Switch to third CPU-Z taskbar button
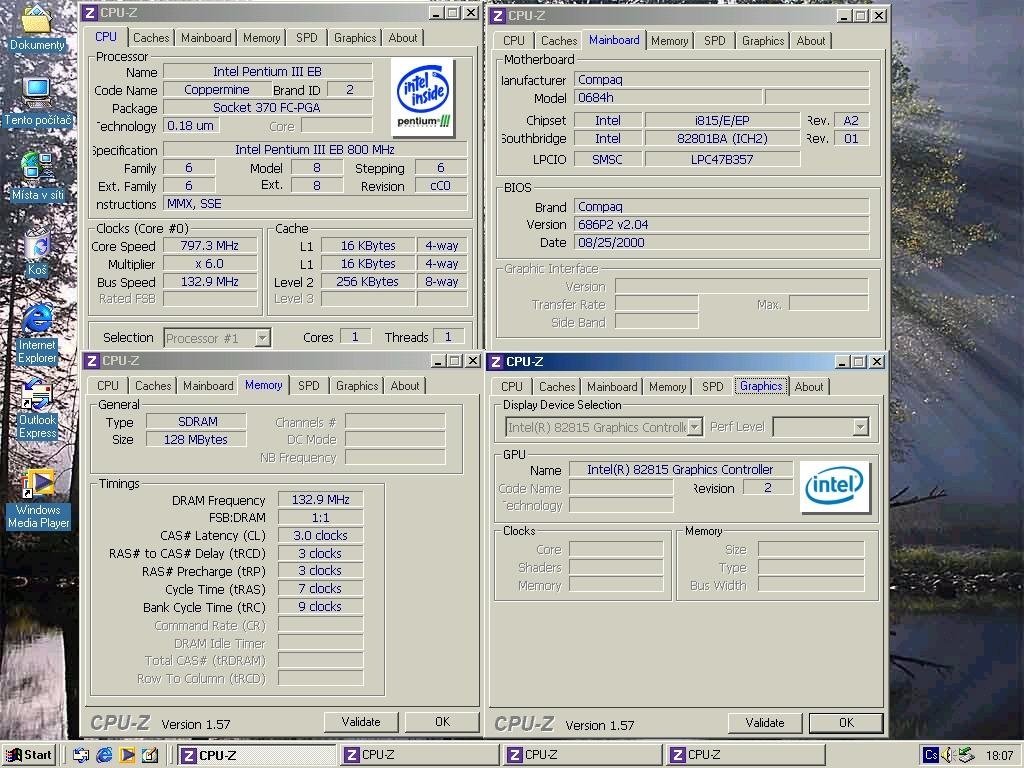Viewport: 1024px width, 768px height. 582,755
